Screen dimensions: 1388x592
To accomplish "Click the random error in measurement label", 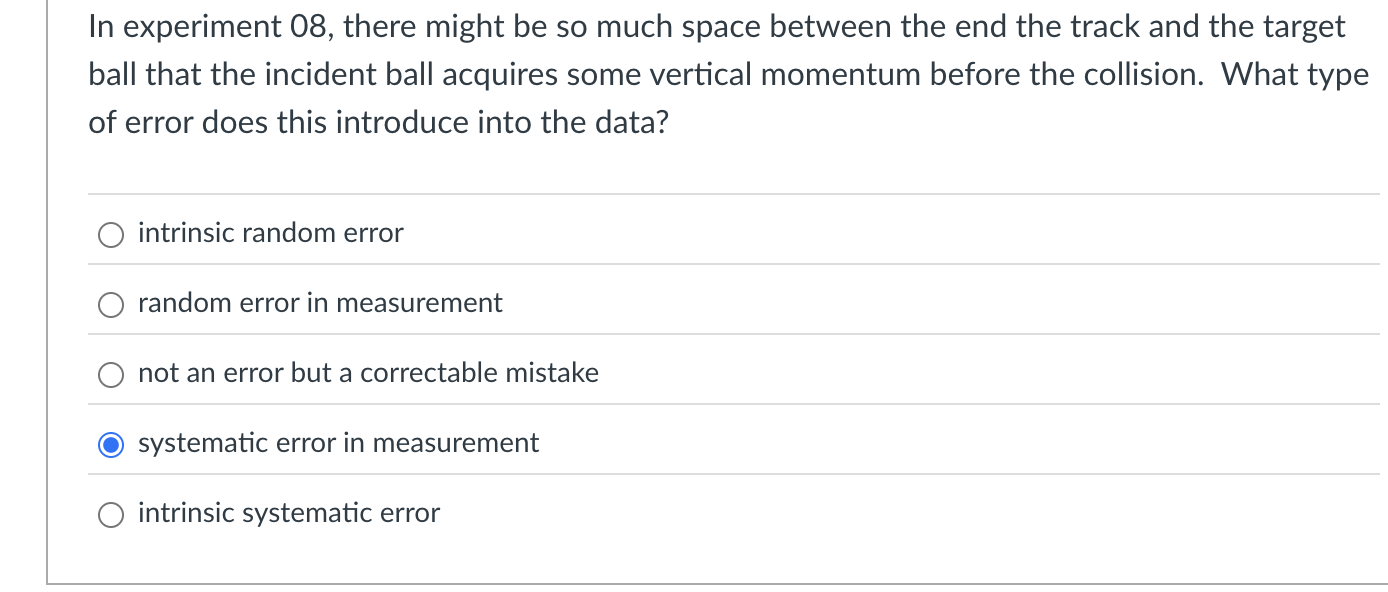I will [319, 303].
